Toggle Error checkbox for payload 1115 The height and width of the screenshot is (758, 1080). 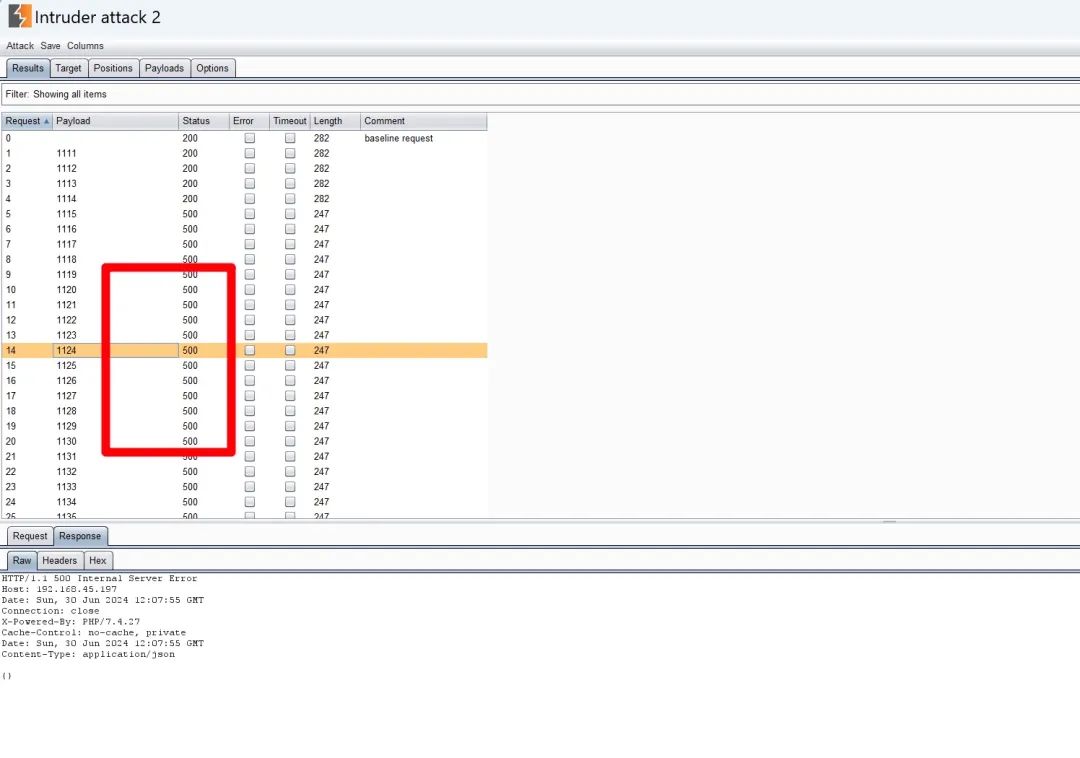coord(250,214)
